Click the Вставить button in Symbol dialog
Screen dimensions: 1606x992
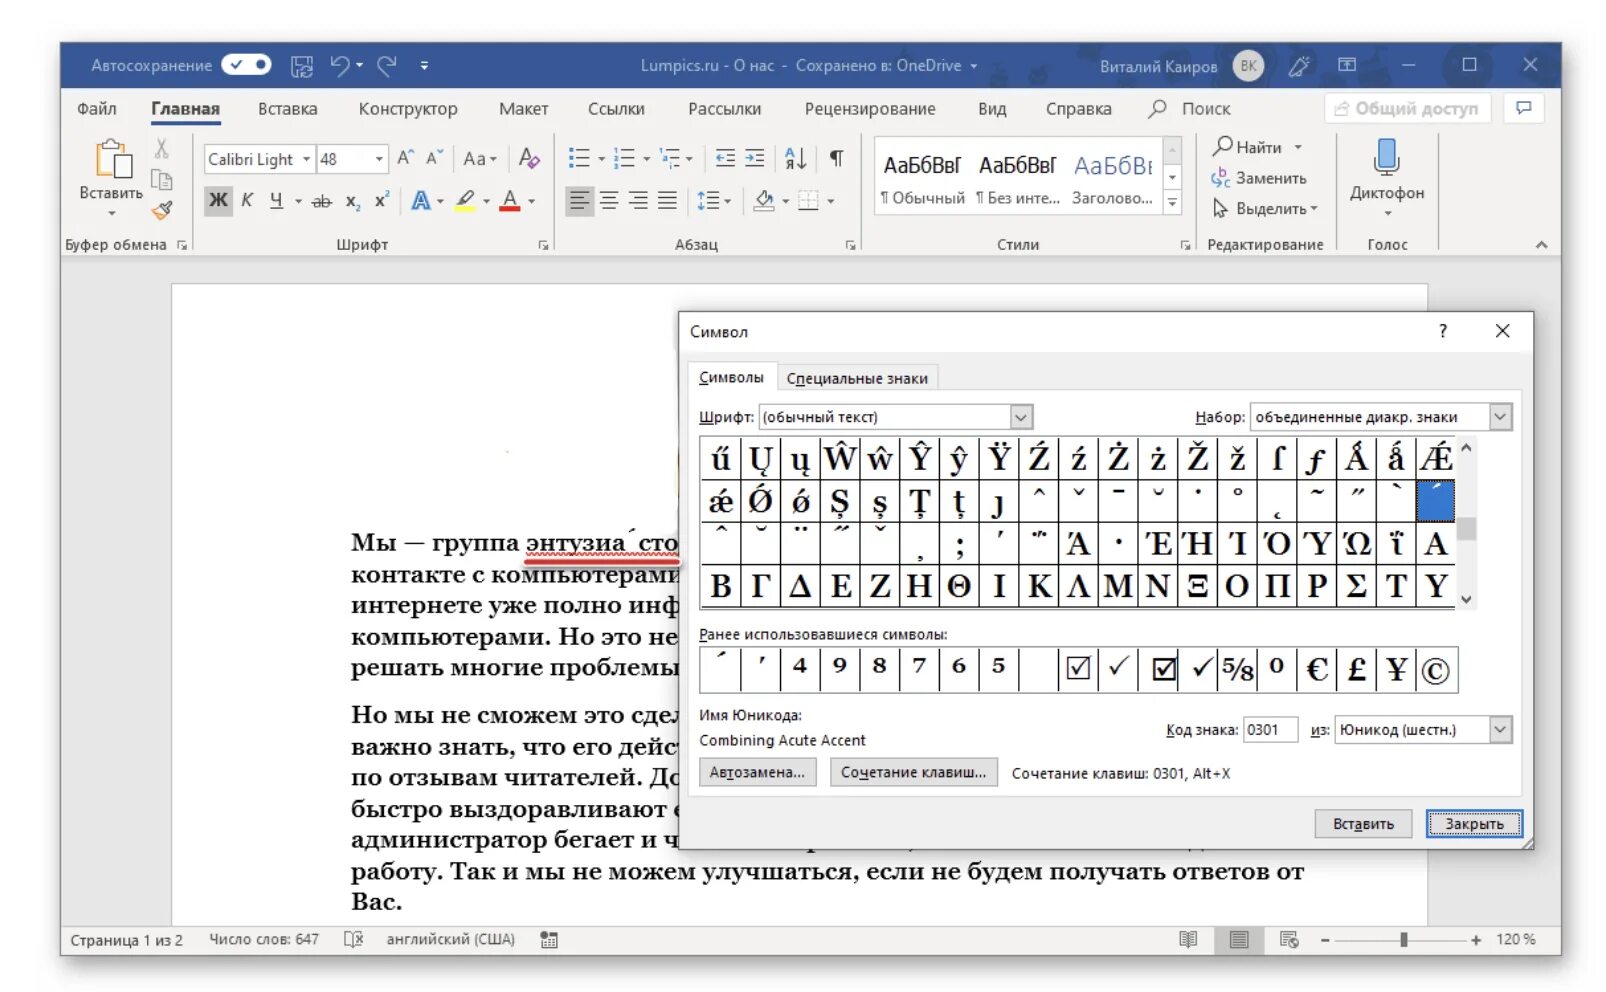pos(1363,824)
